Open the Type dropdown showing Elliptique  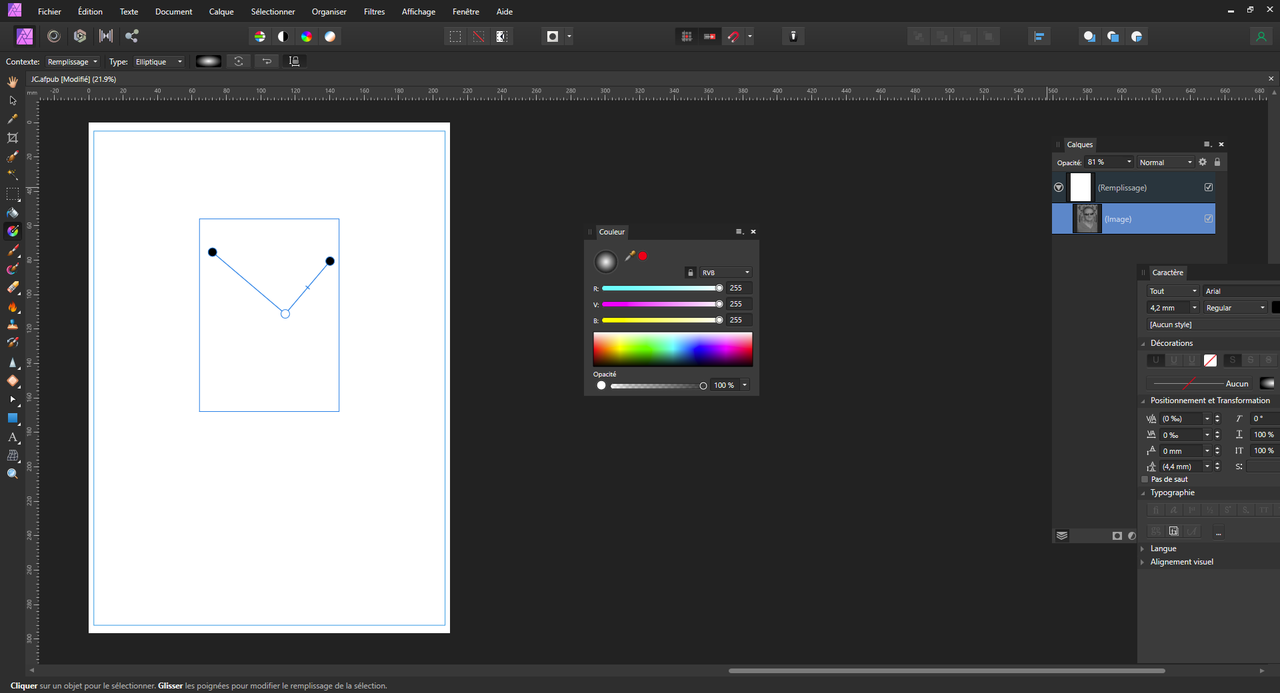[x=159, y=62]
